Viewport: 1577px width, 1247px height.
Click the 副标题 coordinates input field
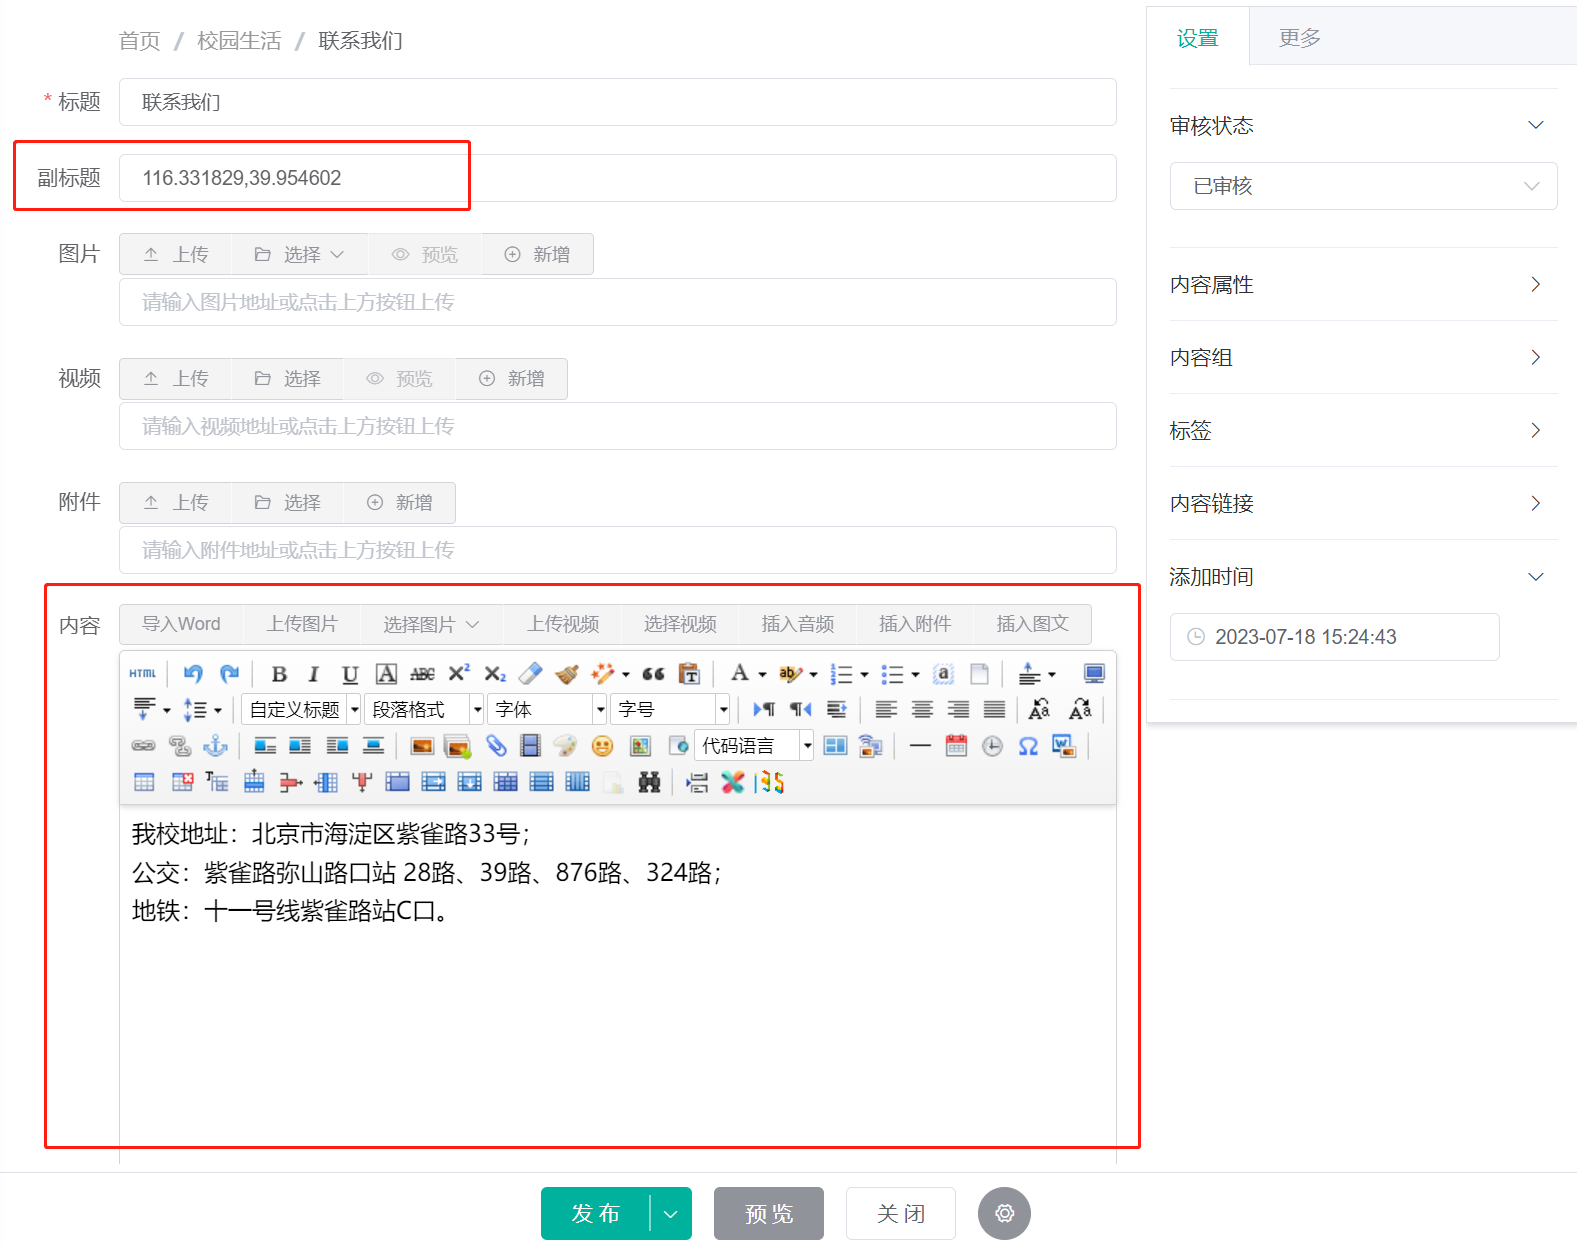click(618, 178)
